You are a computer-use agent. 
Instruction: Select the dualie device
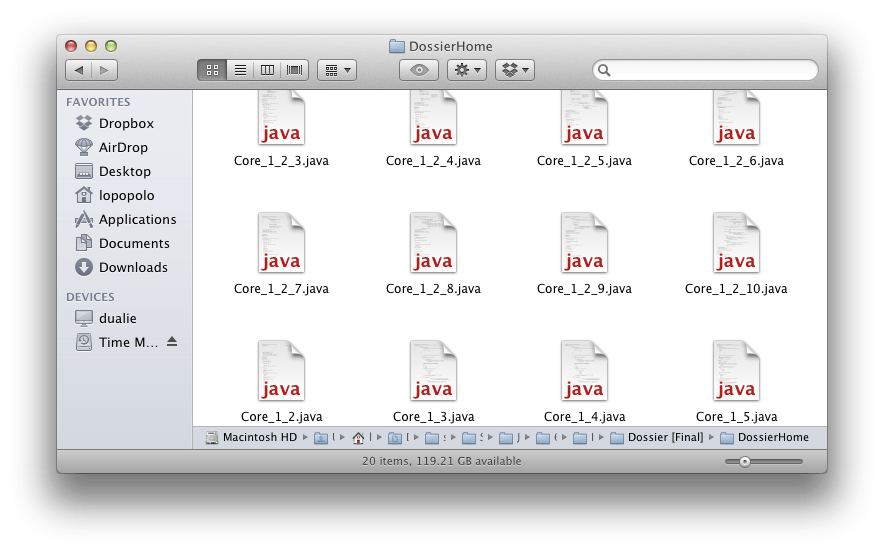pos(117,318)
